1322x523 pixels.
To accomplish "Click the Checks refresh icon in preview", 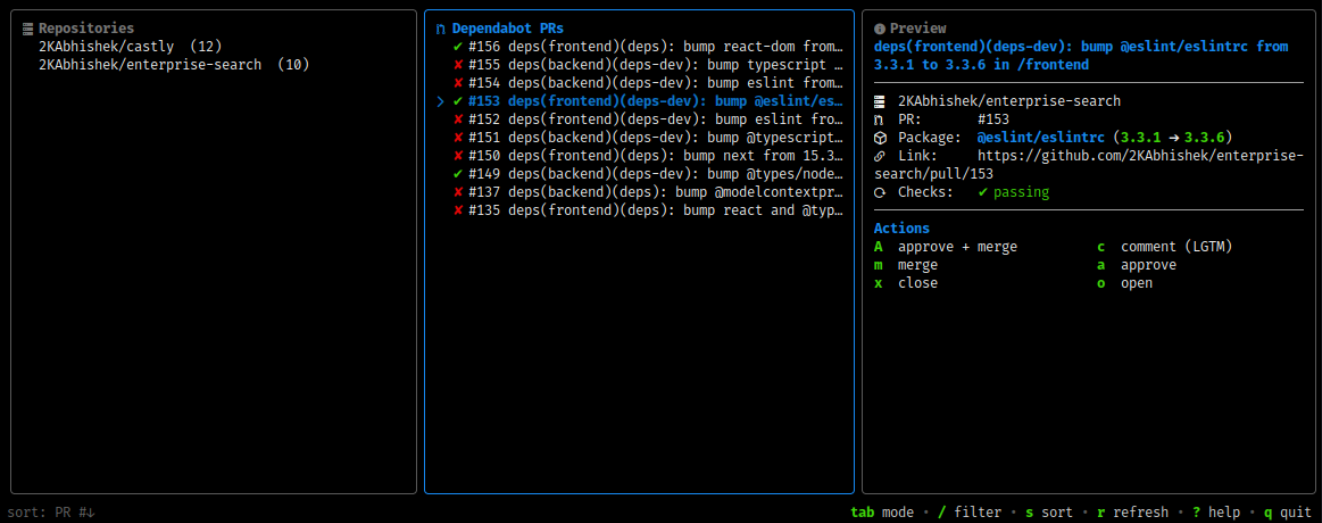I will click(879, 192).
